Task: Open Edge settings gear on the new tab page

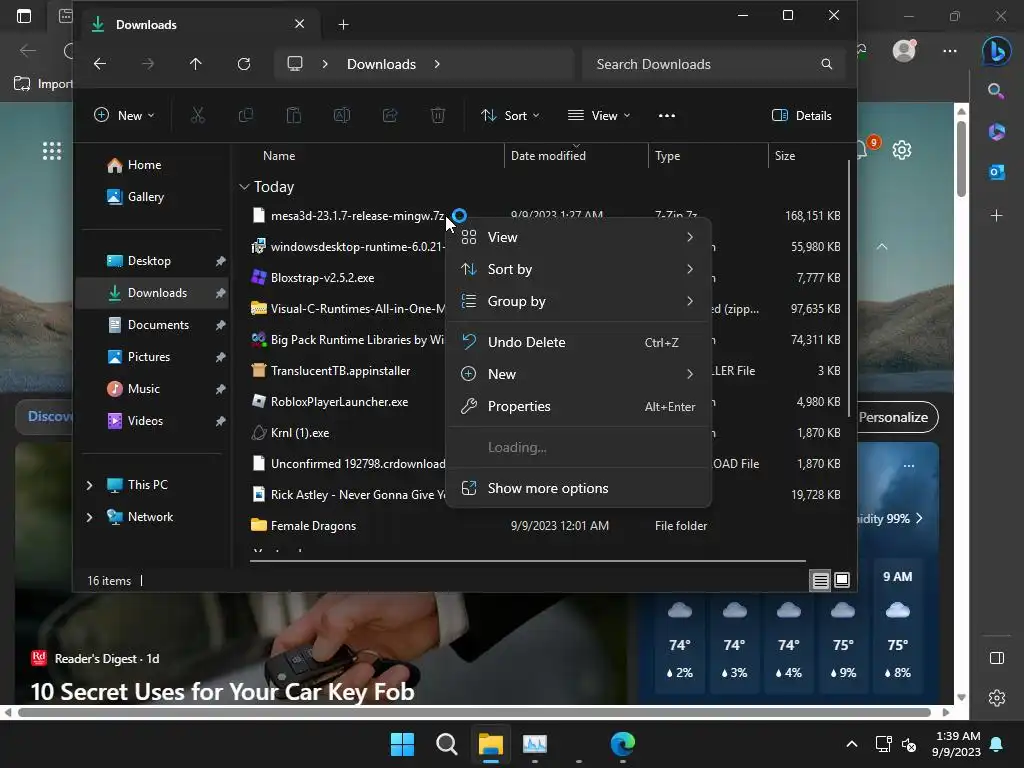Action: point(902,150)
